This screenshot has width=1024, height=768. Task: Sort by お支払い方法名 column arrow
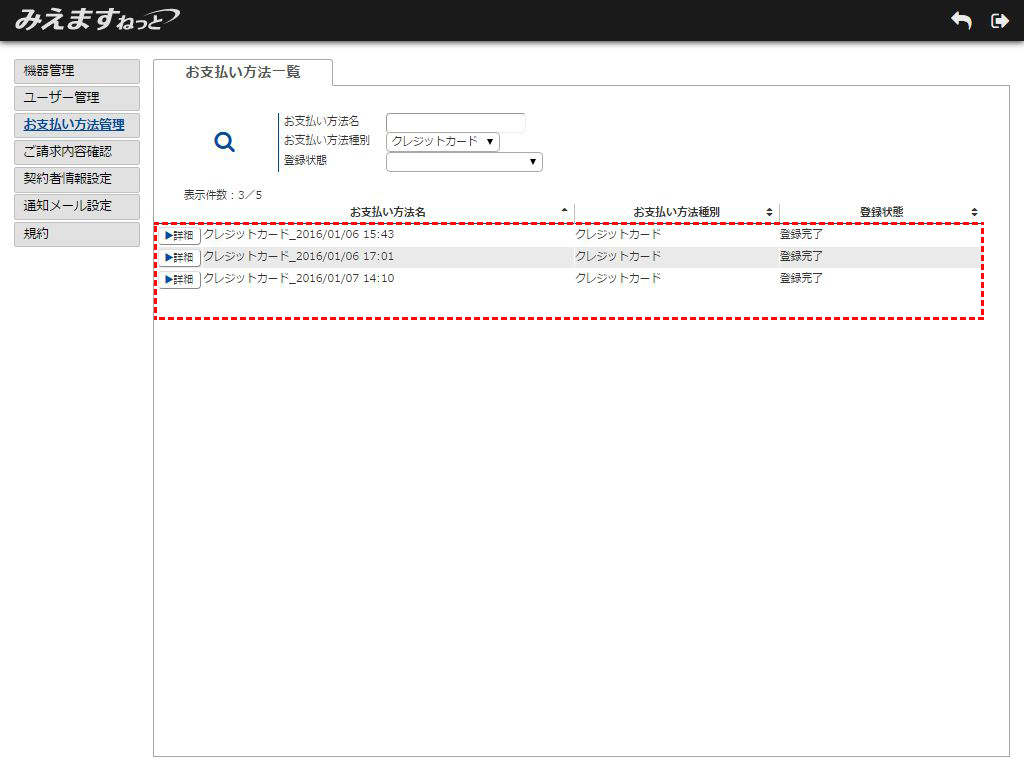pyautogui.click(x=565, y=211)
